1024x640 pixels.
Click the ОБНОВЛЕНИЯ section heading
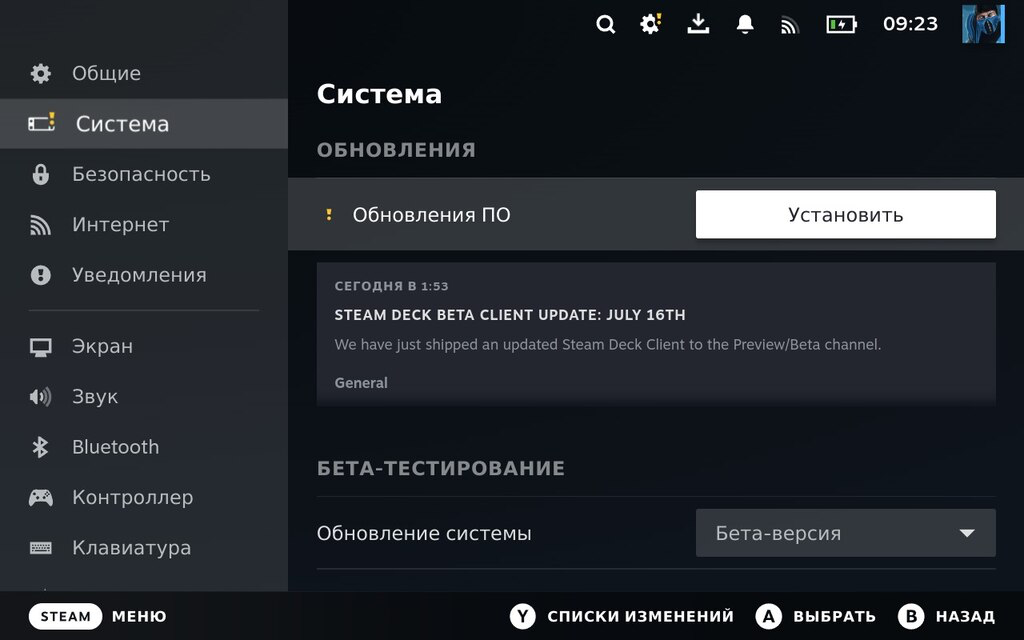click(396, 150)
